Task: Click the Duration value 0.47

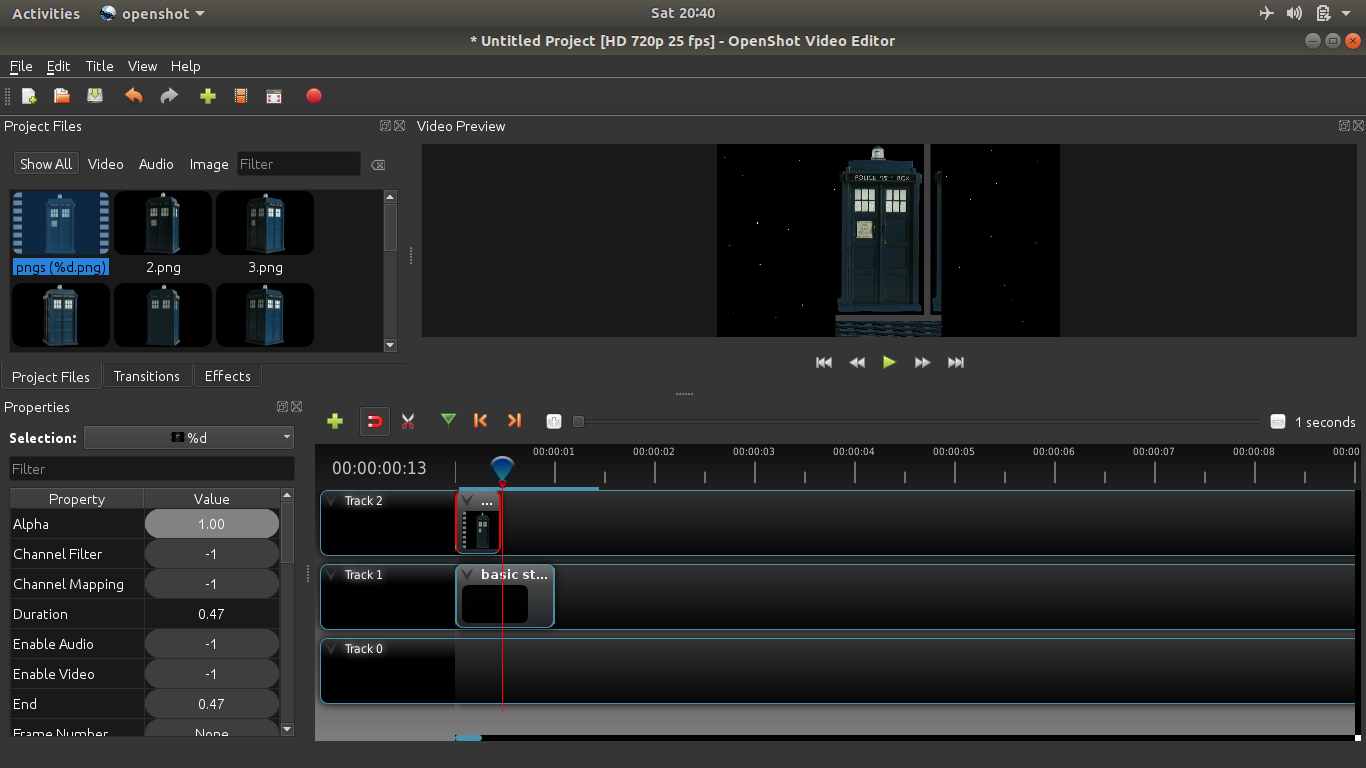Action: pos(211,614)
